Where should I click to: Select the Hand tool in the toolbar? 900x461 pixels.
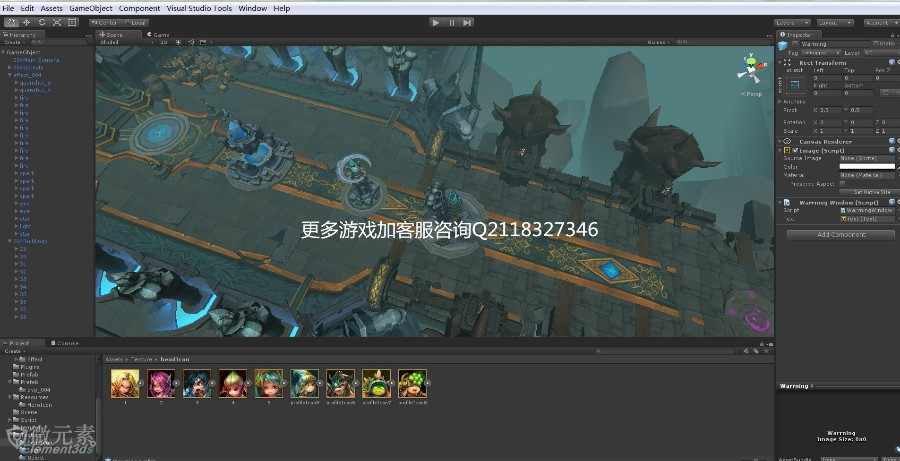11,22
